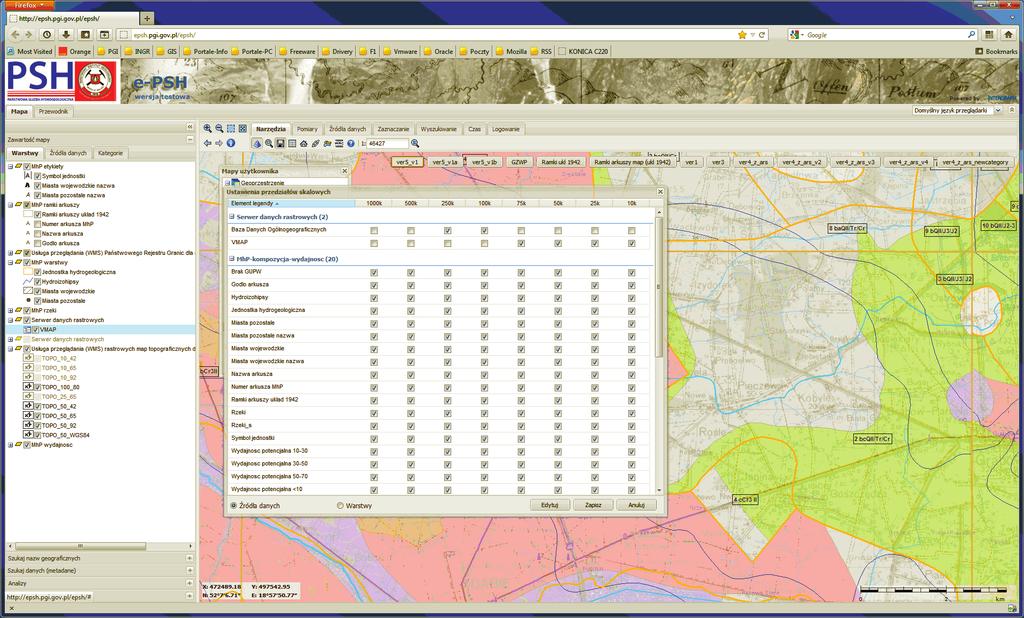Click the ver5_v1a map button
Viewport: 1024px width, 618px height.
click(445, 162)
